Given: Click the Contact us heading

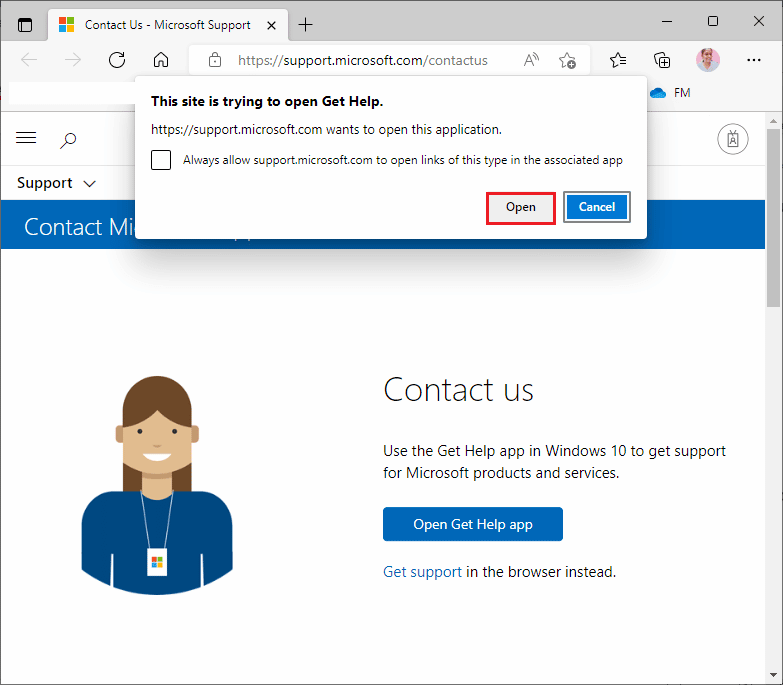Looking at the screenshot, I should tap(458, 390).
